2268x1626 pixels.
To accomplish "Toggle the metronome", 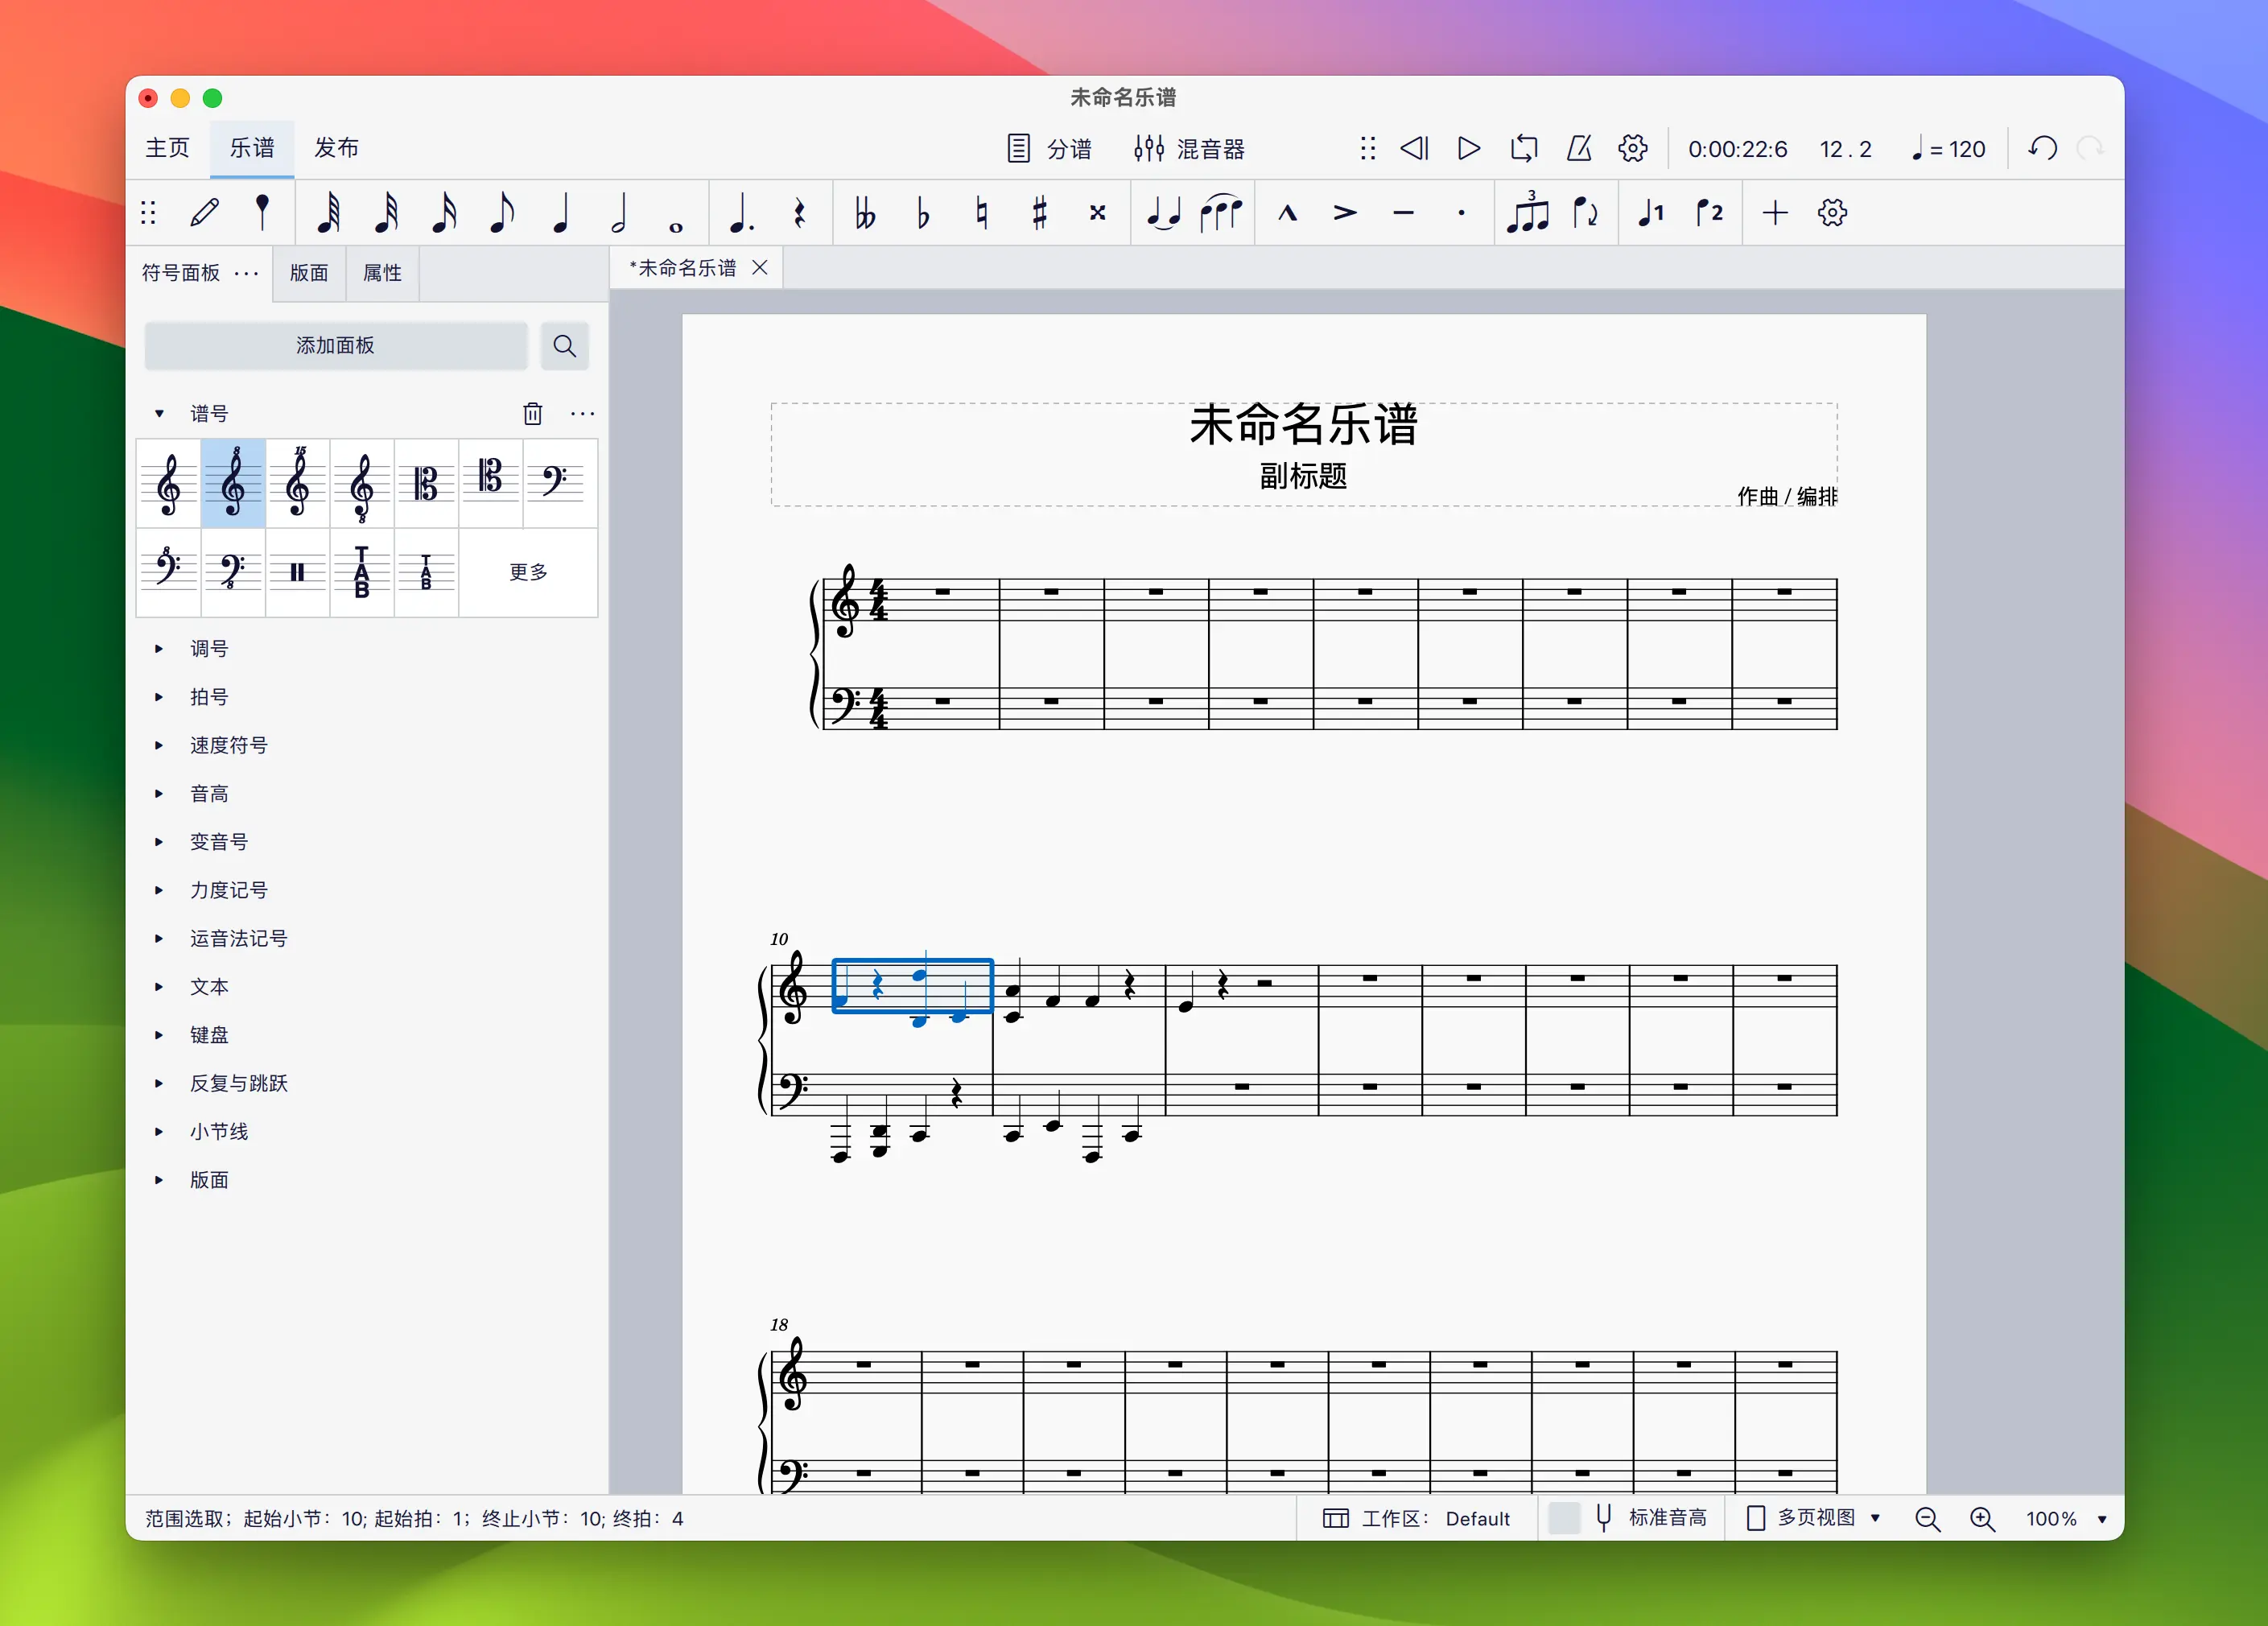I will click(x=1579, y=149).
